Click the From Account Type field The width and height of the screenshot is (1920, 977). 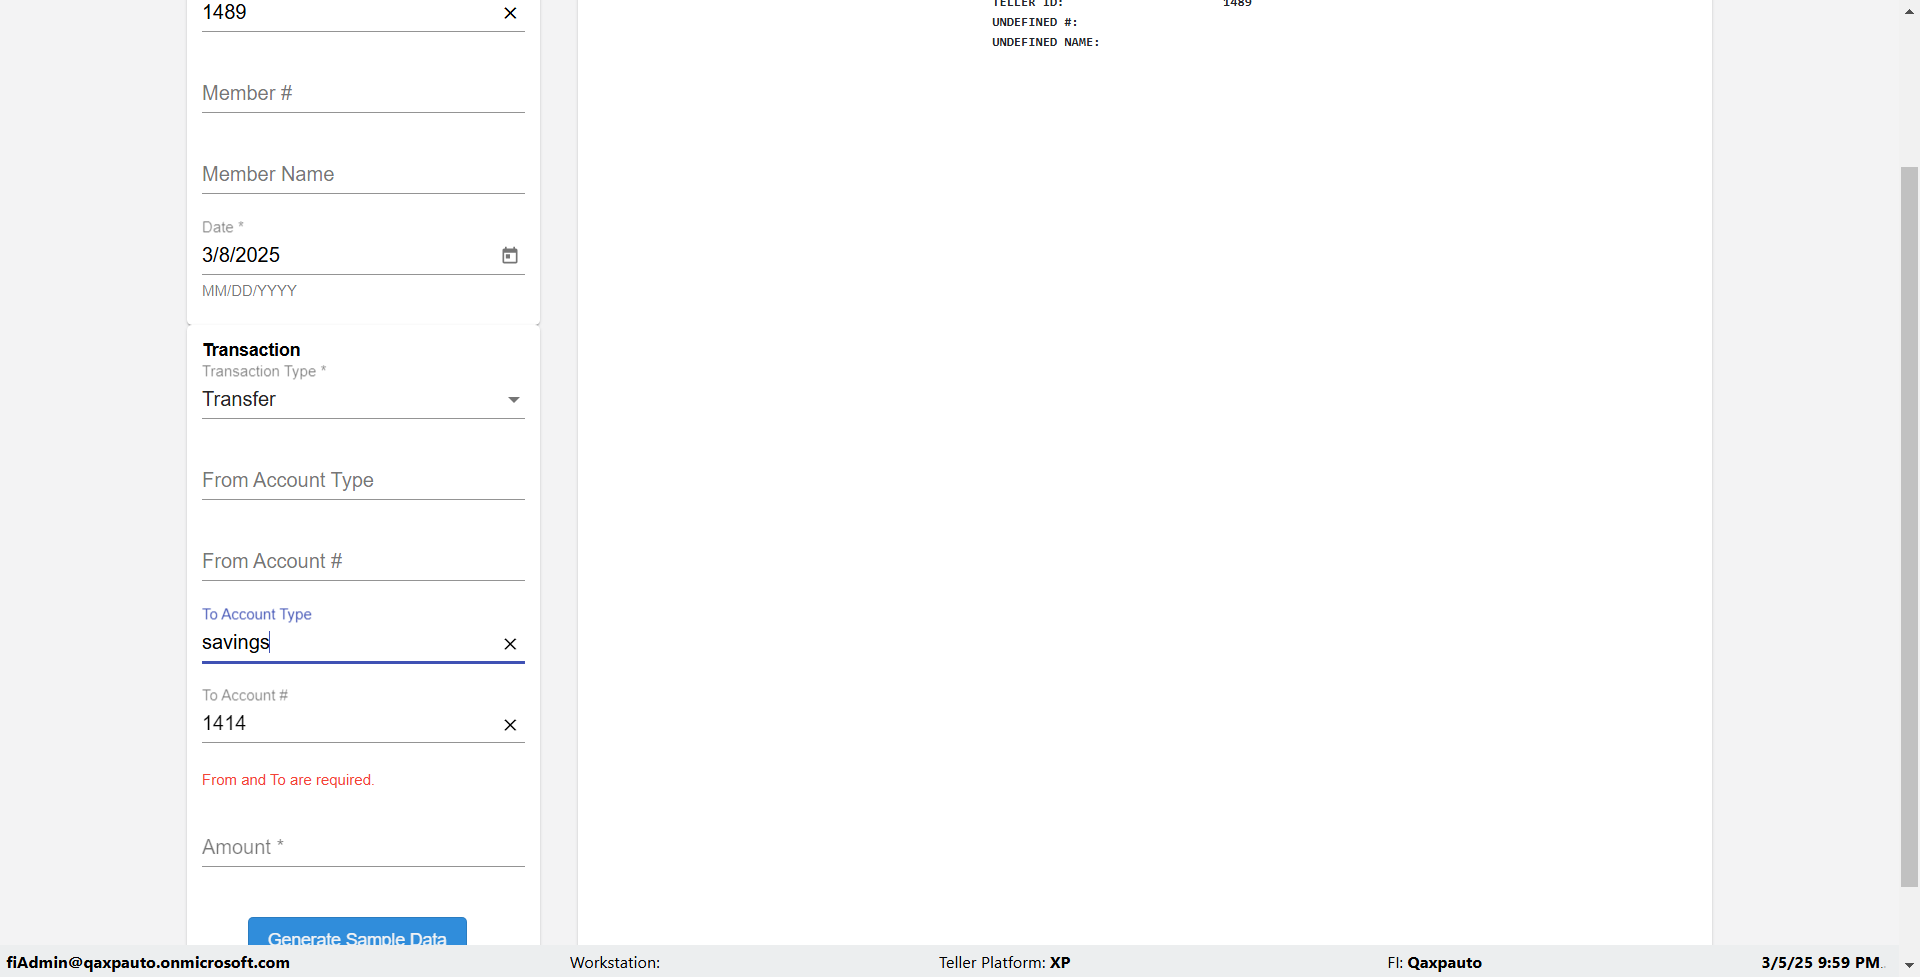[x=363, y=480]
